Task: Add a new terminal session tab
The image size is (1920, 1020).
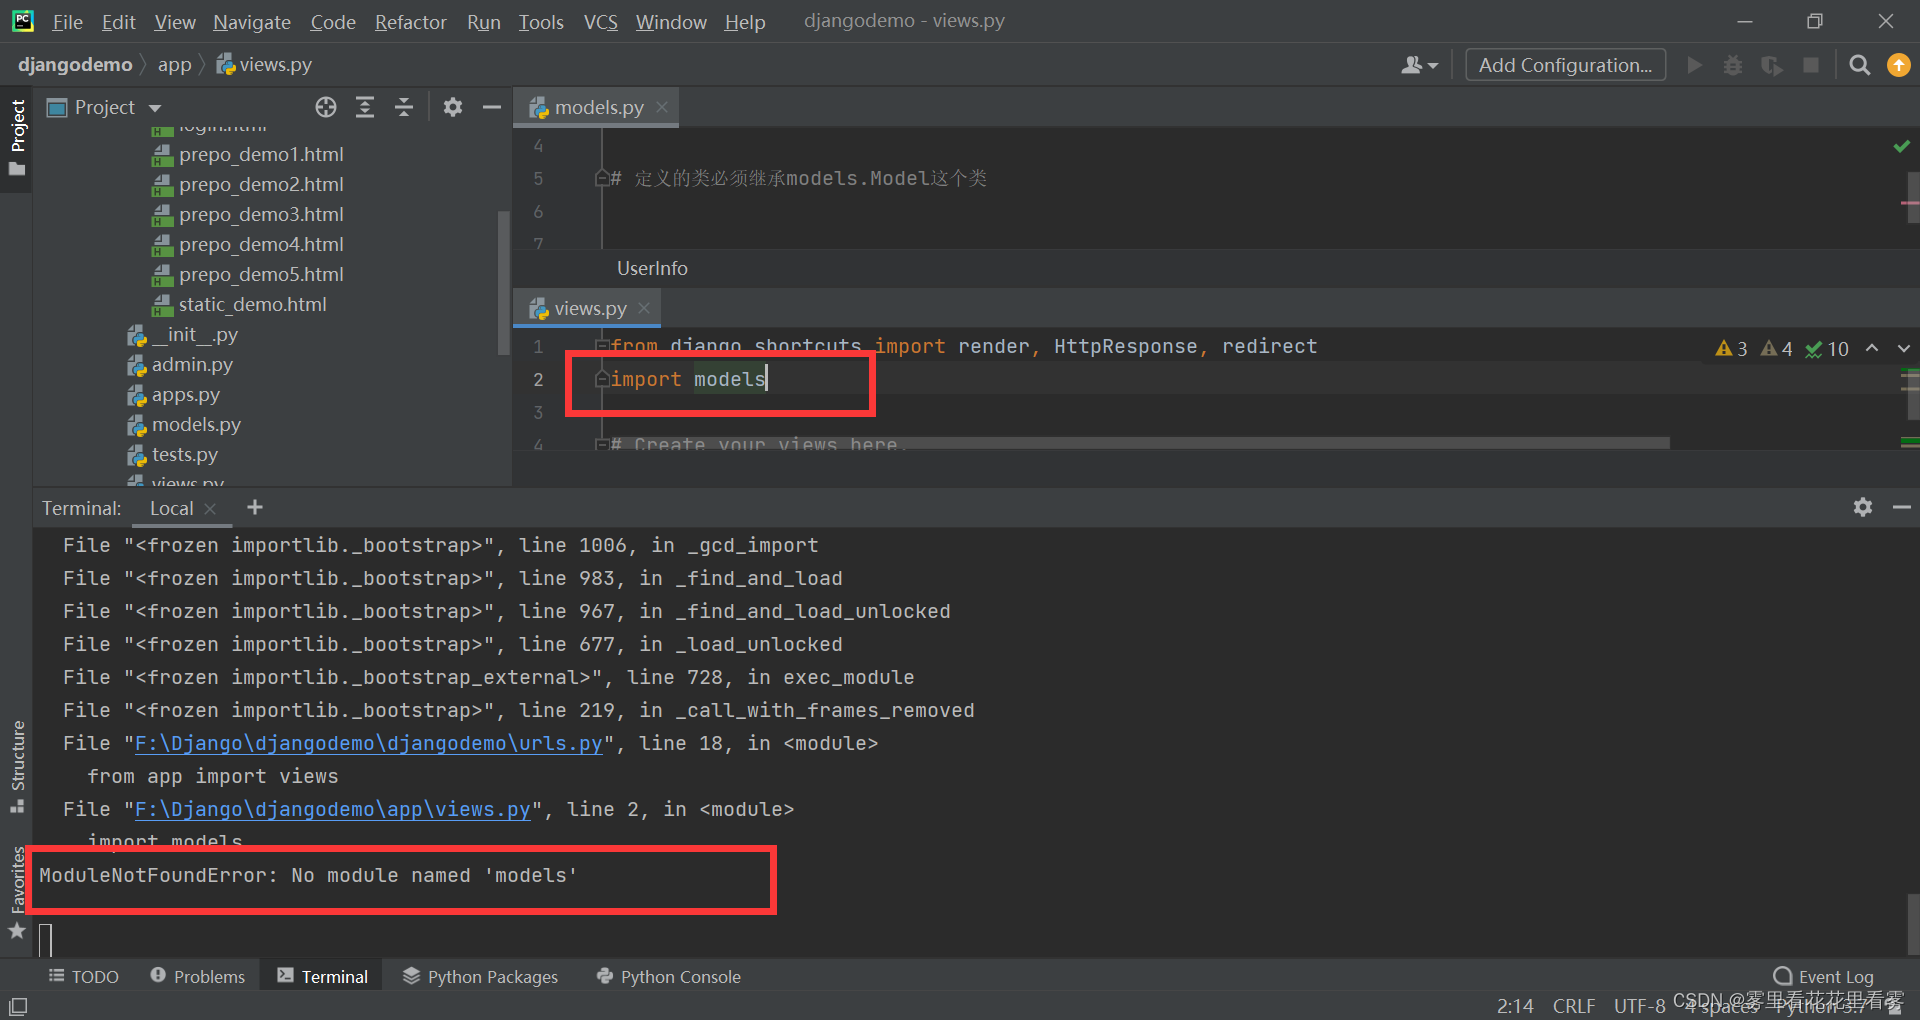Action: 255,507
